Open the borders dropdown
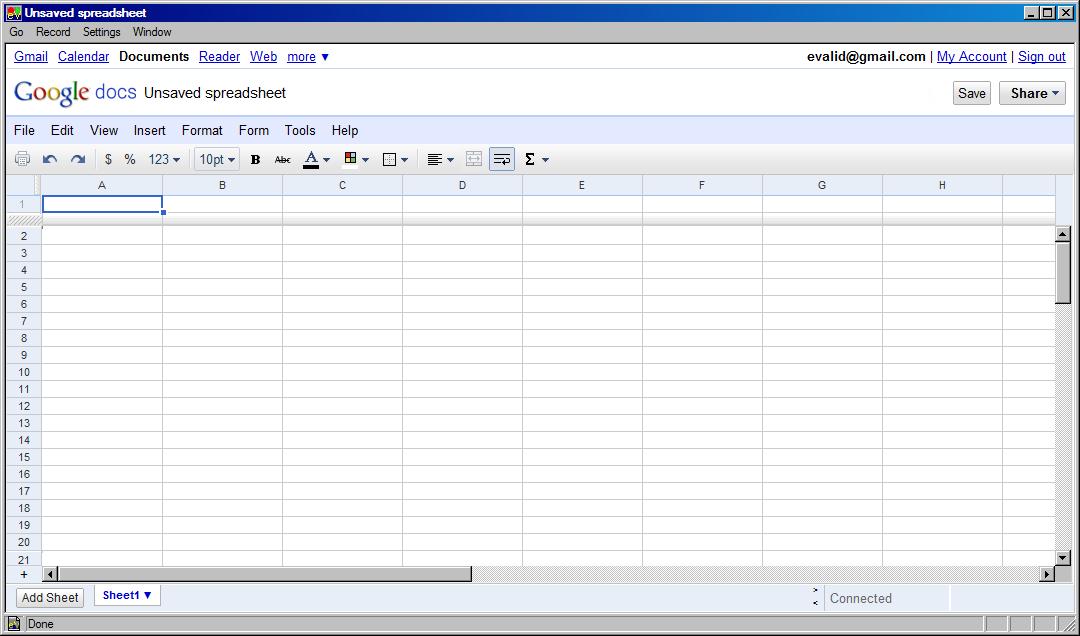The image size is (1080, 636). point(395,159)
